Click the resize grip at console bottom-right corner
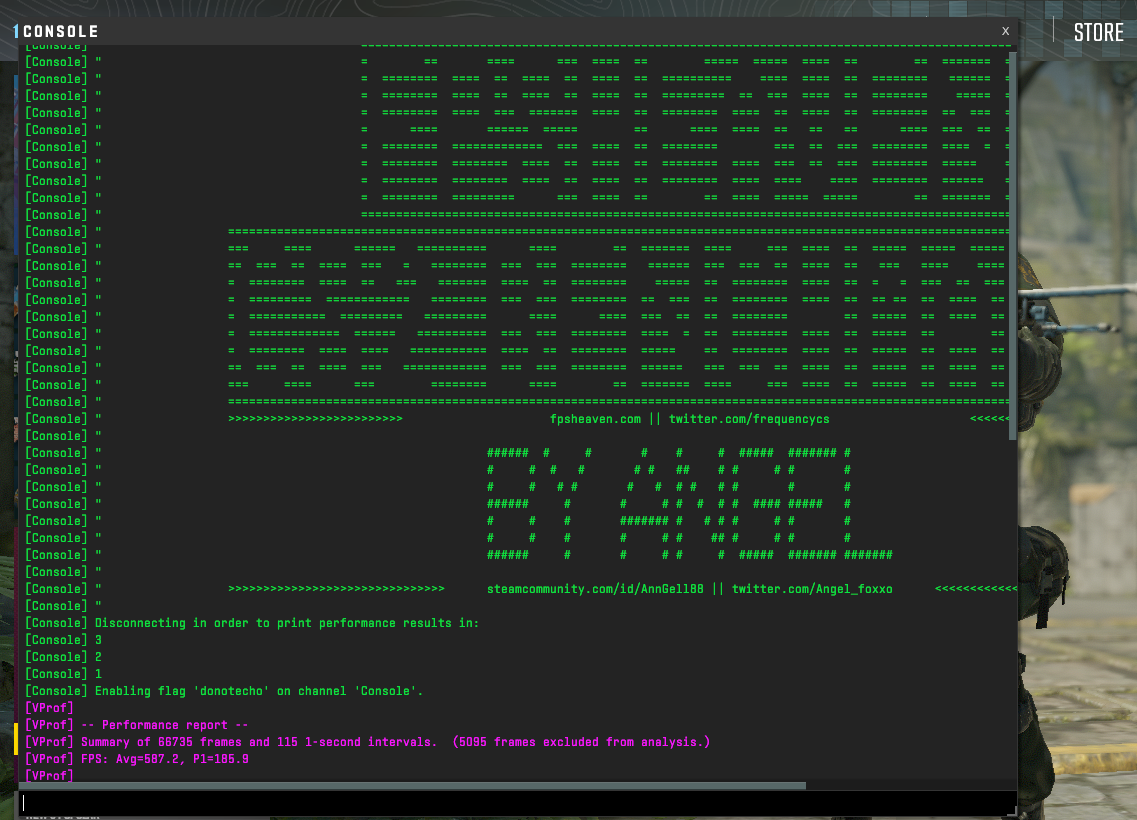 click(1012, 812)
